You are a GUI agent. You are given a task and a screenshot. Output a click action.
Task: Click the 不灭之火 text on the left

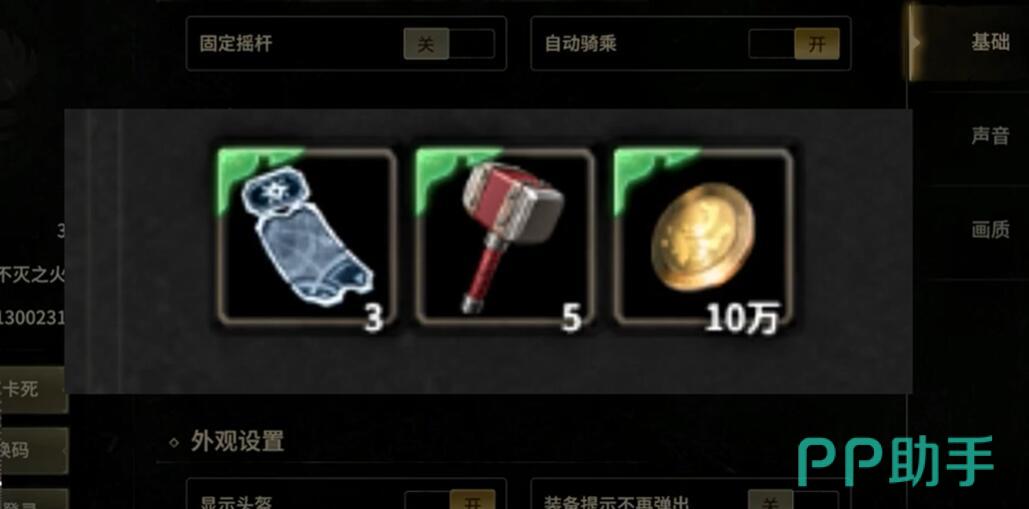coord(32,275)
